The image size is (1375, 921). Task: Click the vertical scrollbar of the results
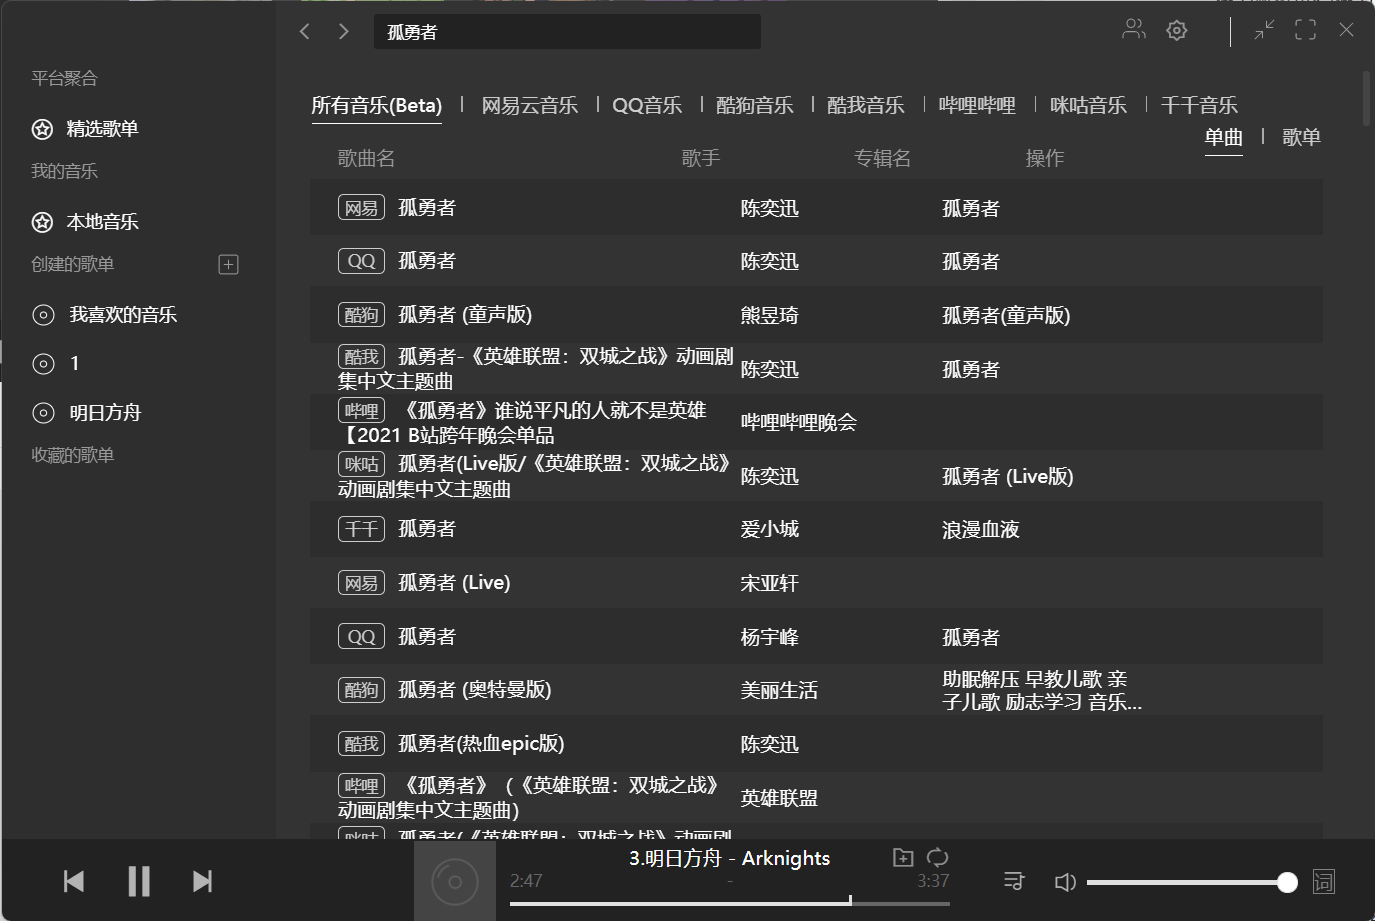coord(1366,98)
